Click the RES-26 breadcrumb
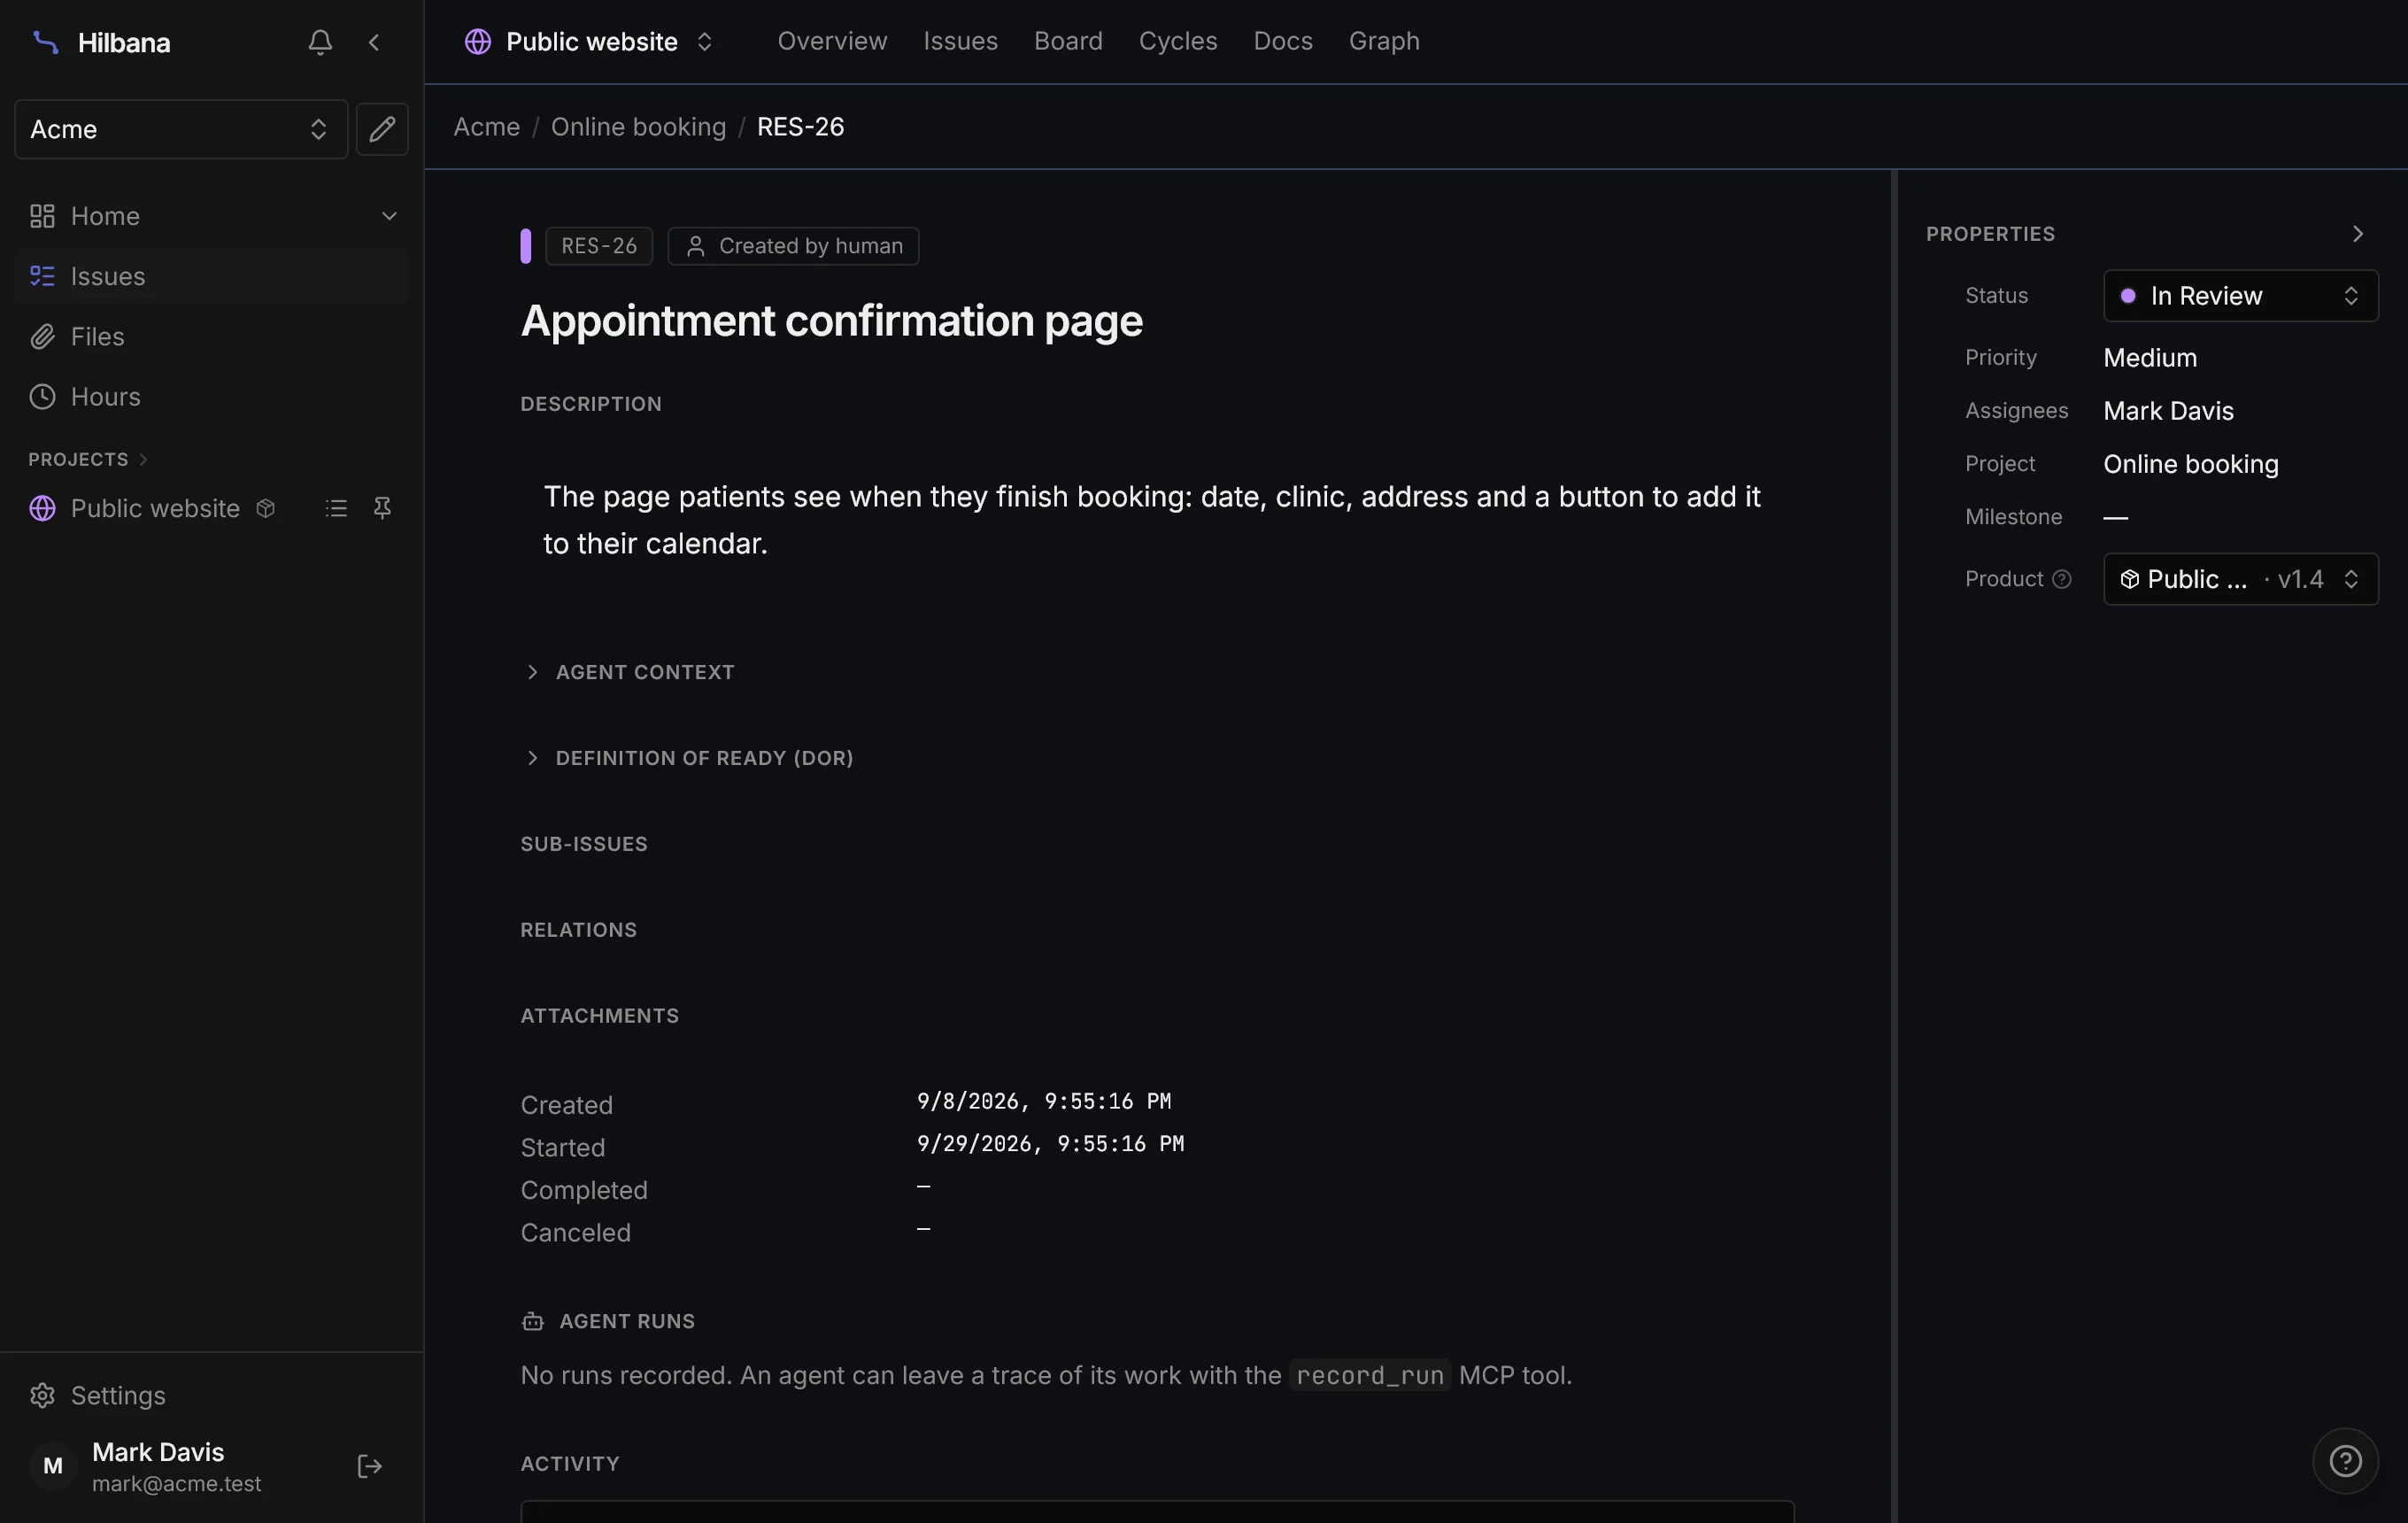Viewport: 2408px width, 1523px height. (x=800, y=127)
